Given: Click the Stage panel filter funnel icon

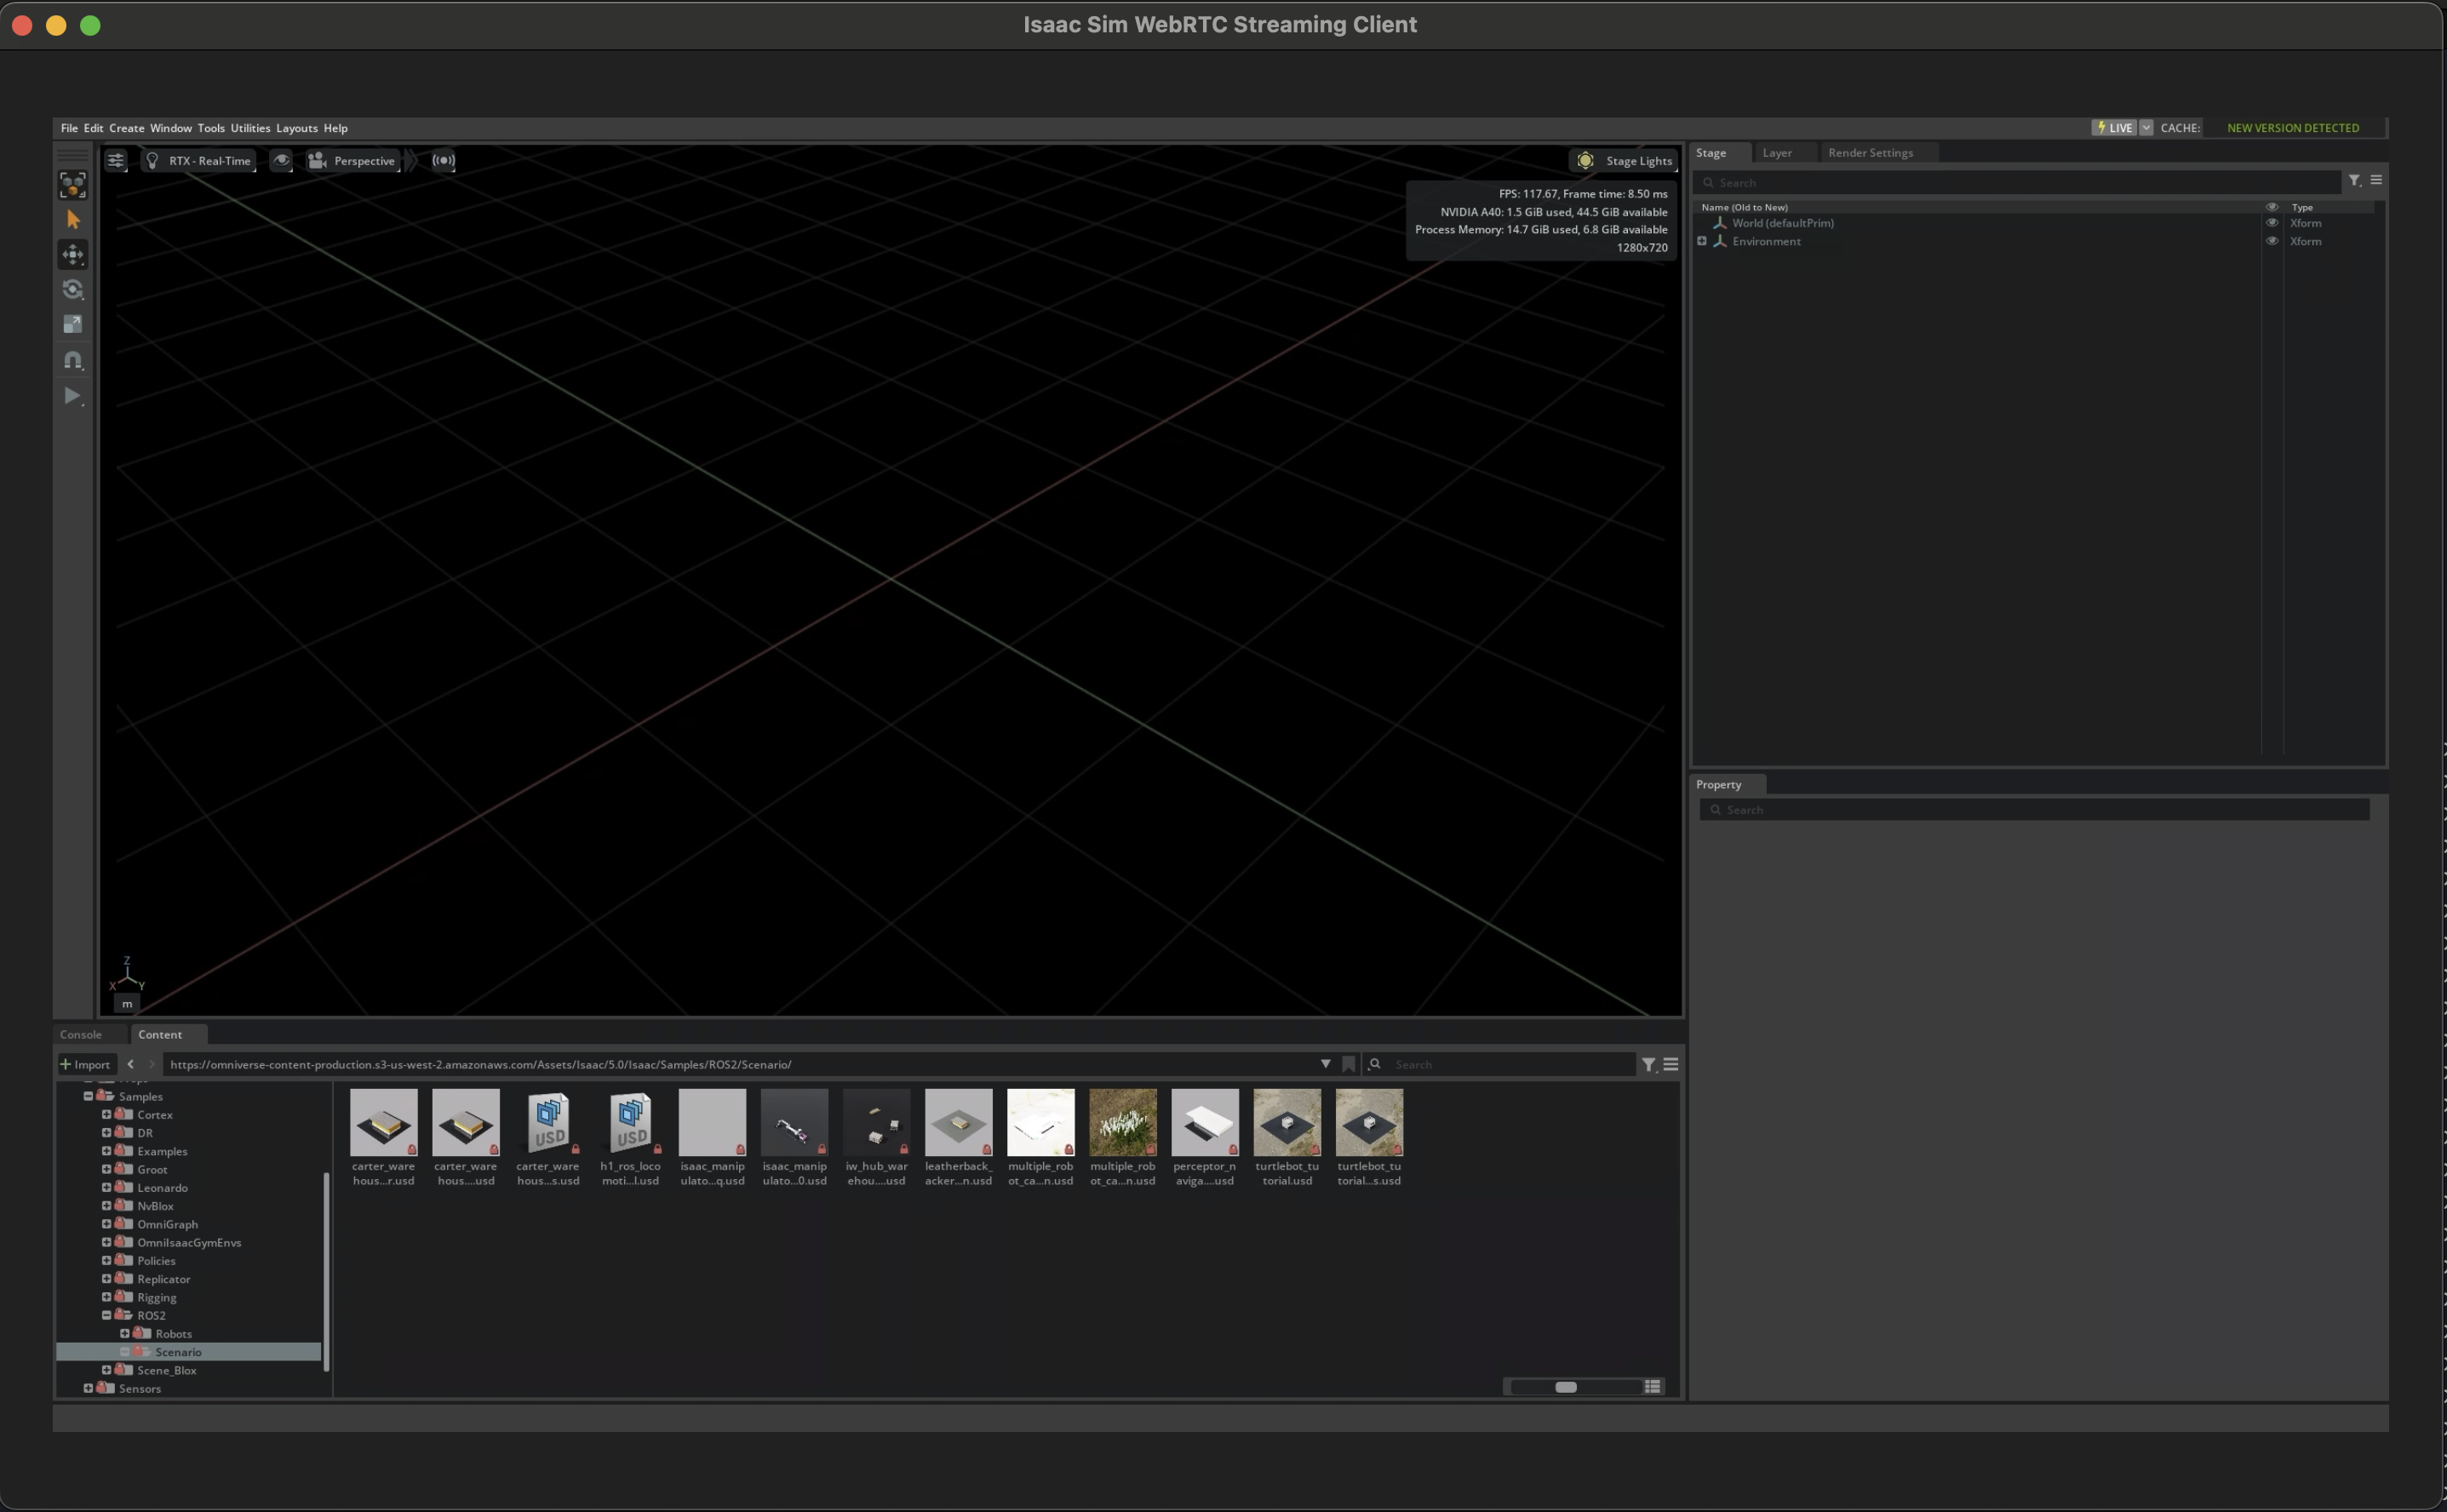Looking at the screenshot, I should coord(2355,181).
